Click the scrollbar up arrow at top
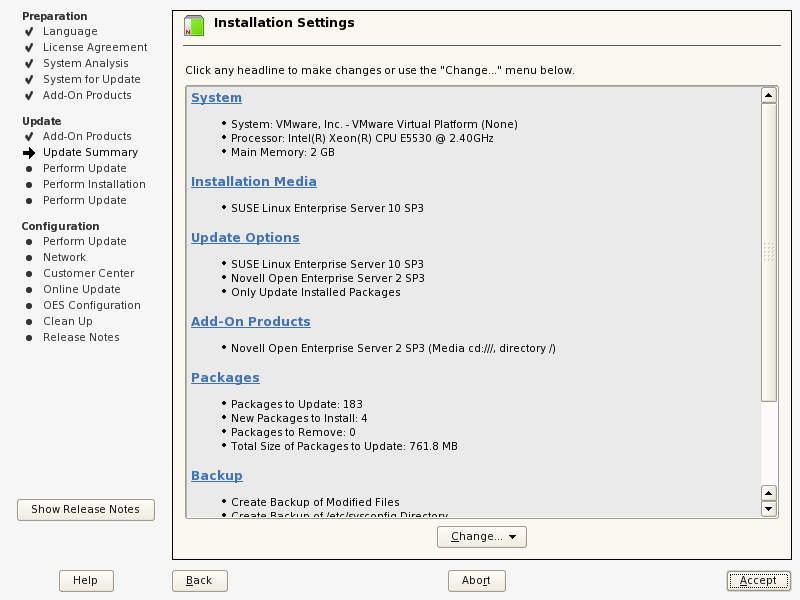Image resolution: width=800 pixels, height=600 pixels. 769,95
